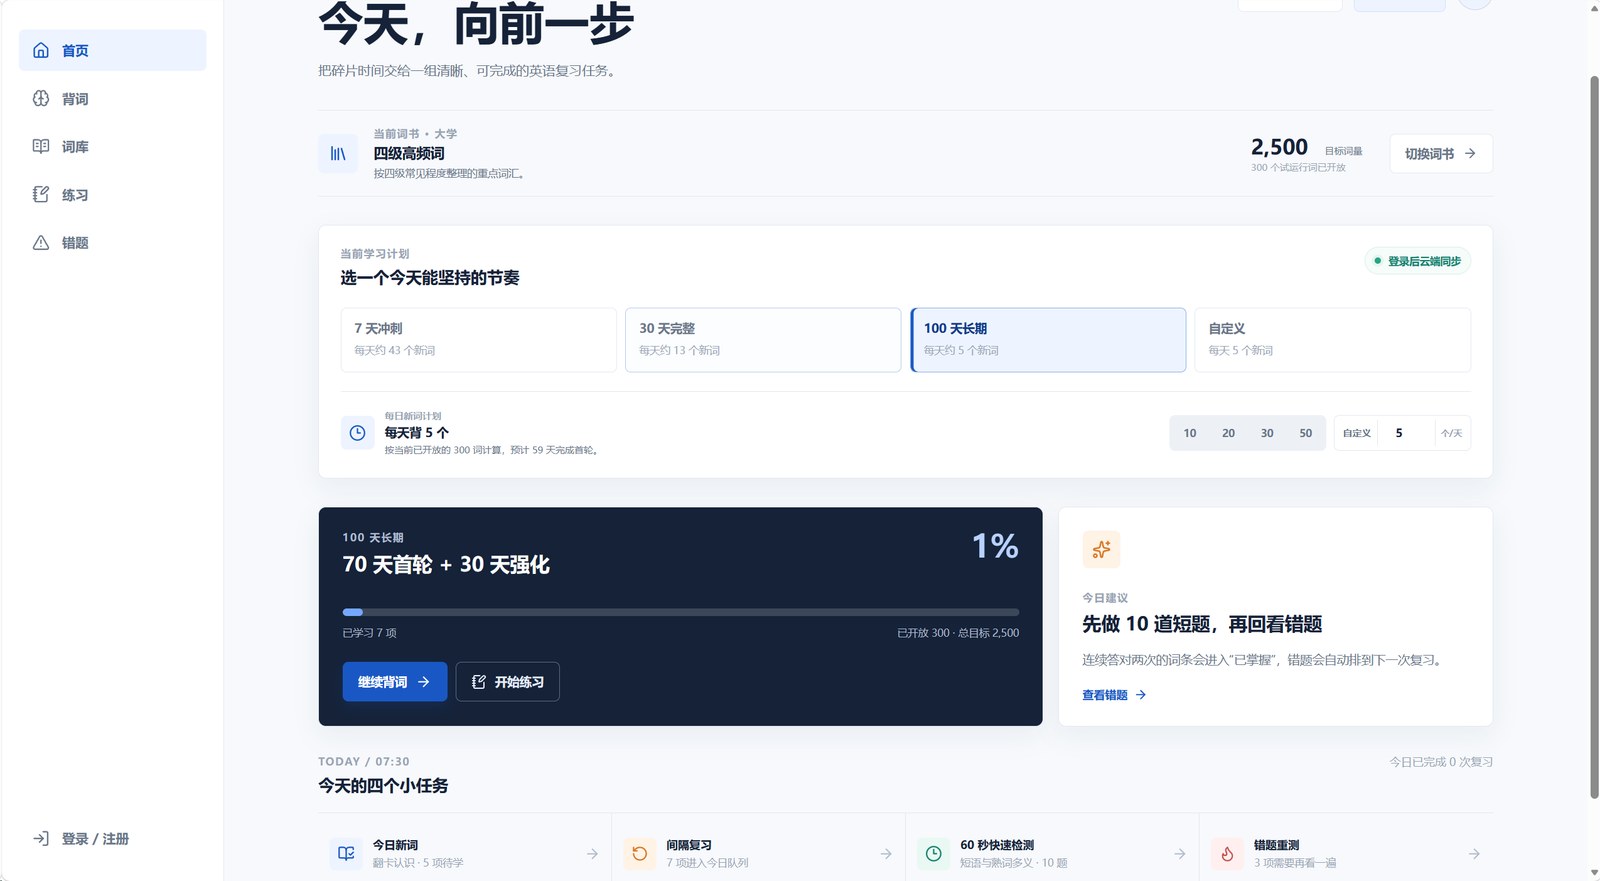Click the sparkle icon above 今日建议
The image size is (1600, 881).
(x=1101, y=549)
